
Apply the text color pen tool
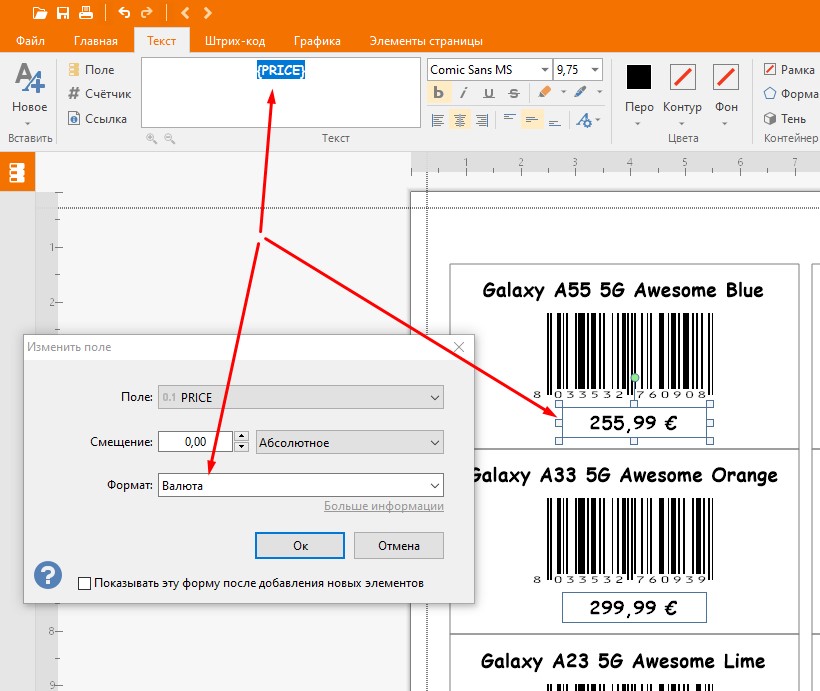580,92
